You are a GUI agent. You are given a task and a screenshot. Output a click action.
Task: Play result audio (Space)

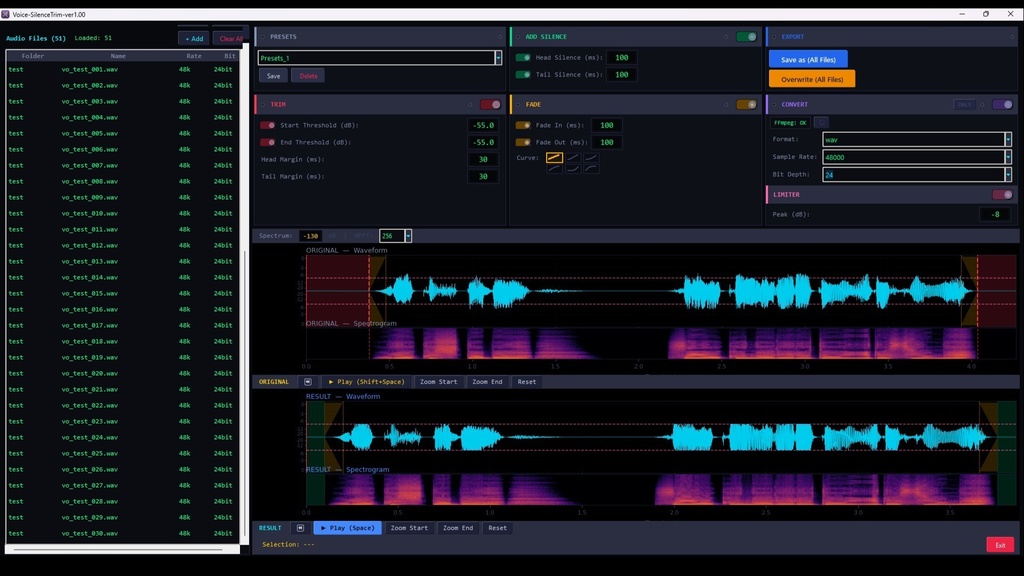[x=347, y=528]
